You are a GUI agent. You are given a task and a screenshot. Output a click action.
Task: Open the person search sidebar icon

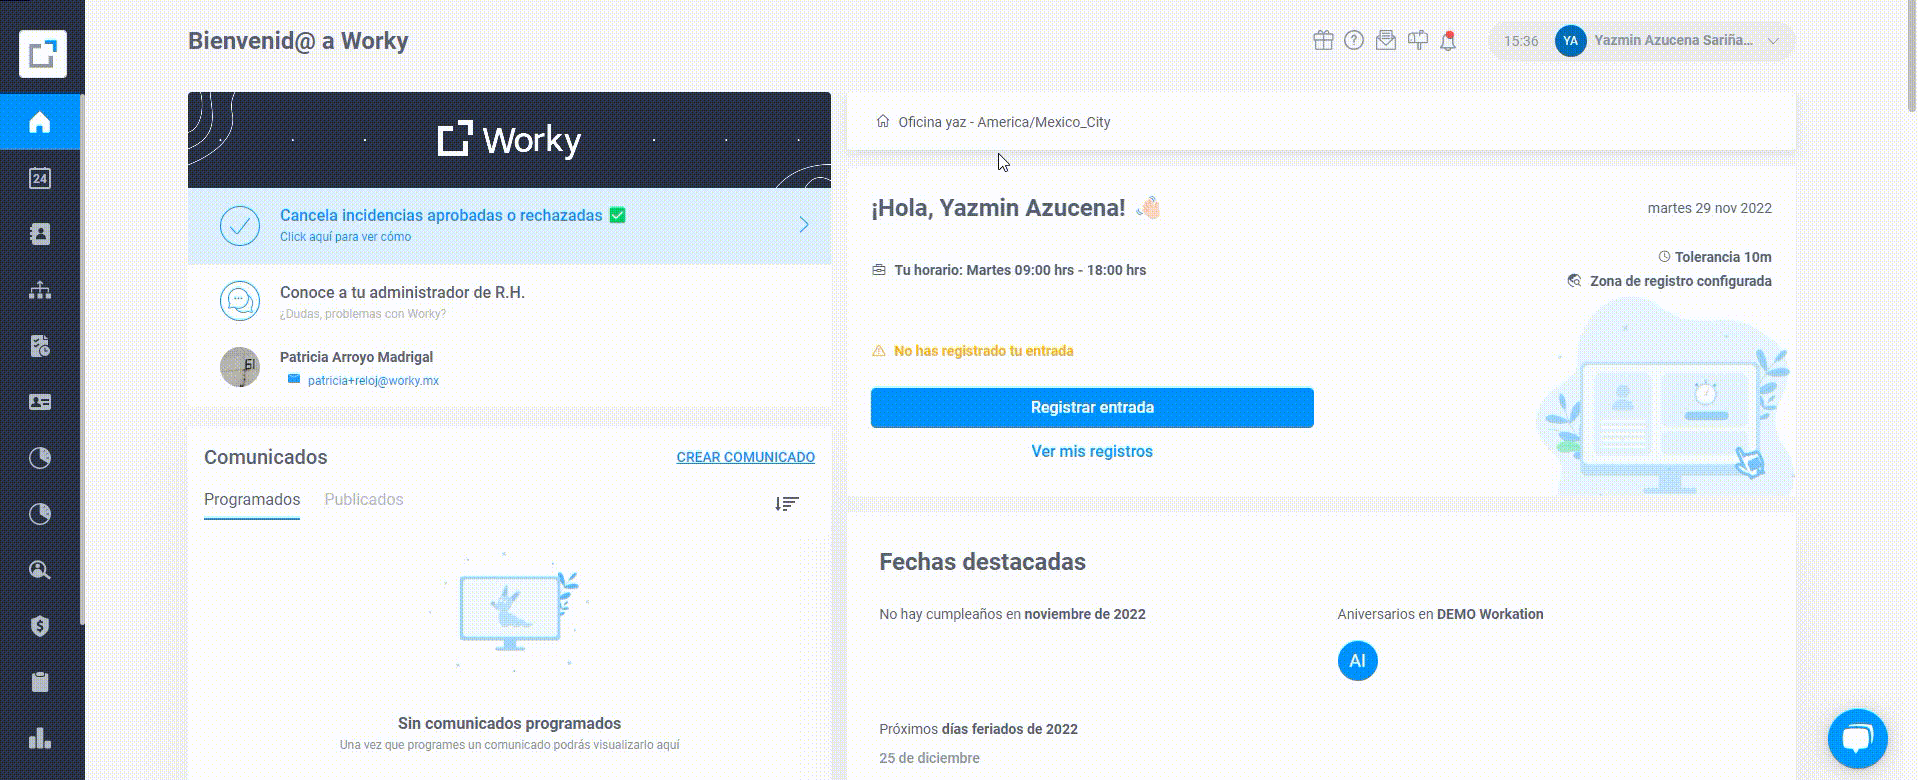click(x=40, y=570)
